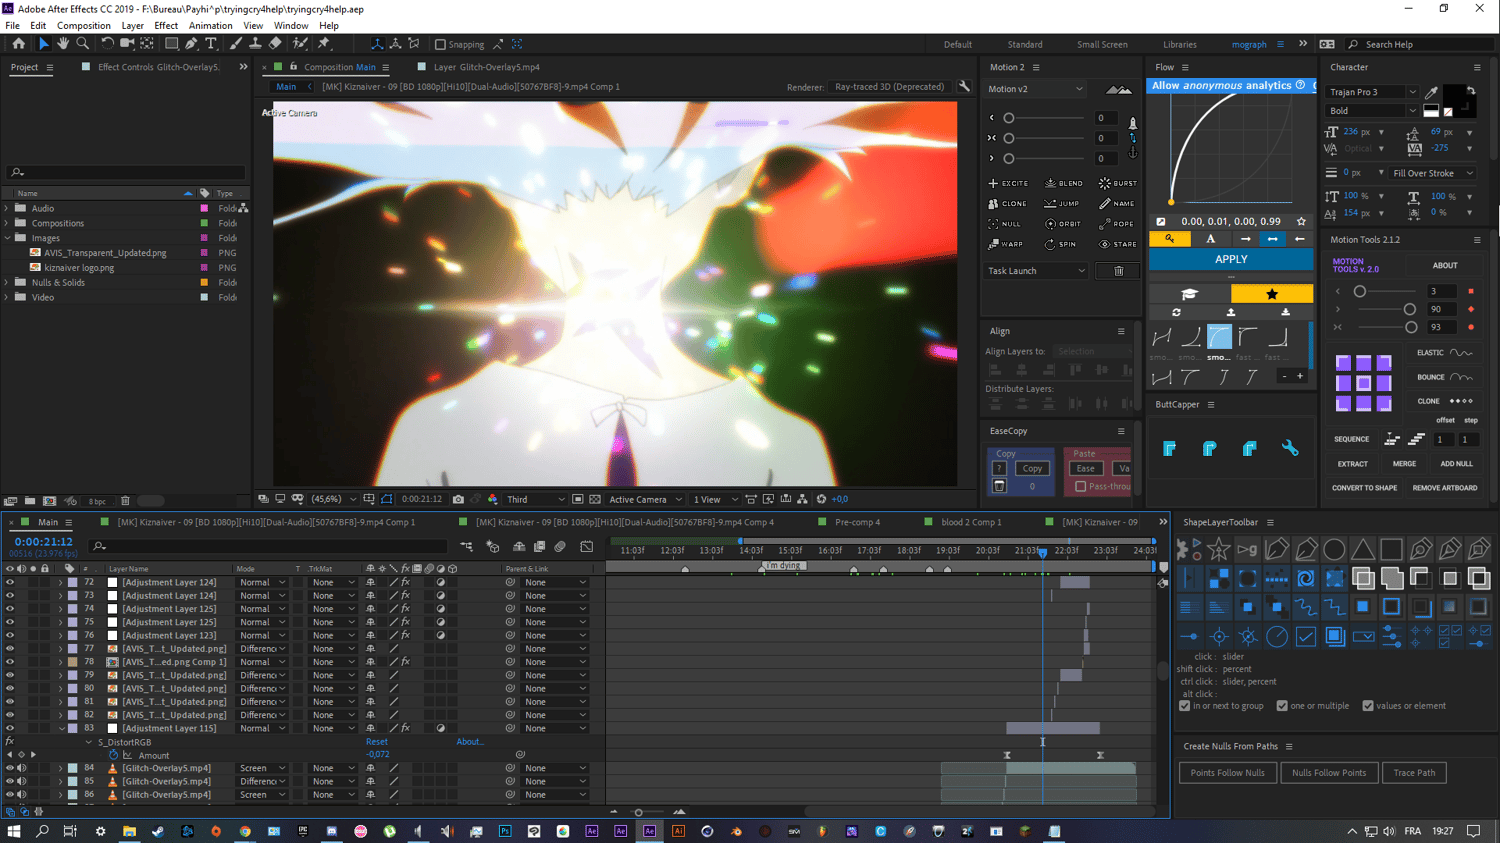Select the Puppet Pin tool
The width and height of the screenshot is (1500, 843).
point(324,44)
